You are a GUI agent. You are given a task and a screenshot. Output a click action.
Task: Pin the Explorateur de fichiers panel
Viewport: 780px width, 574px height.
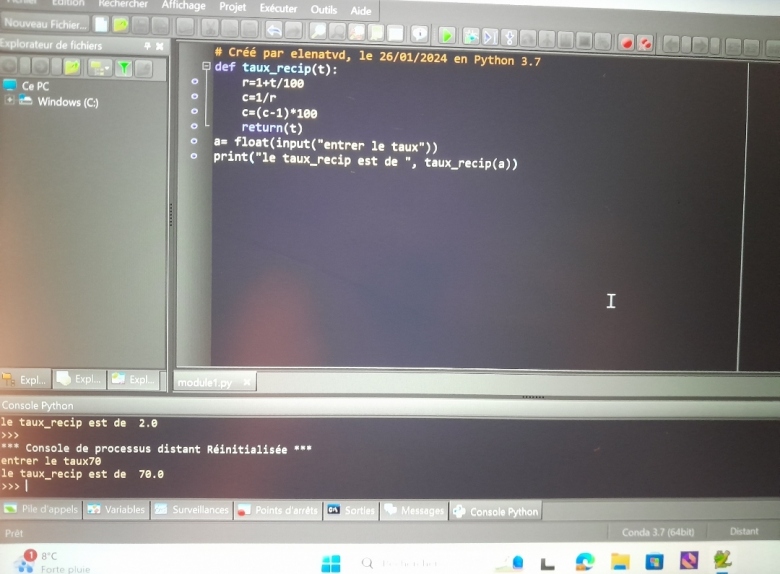tap(147, 46)
